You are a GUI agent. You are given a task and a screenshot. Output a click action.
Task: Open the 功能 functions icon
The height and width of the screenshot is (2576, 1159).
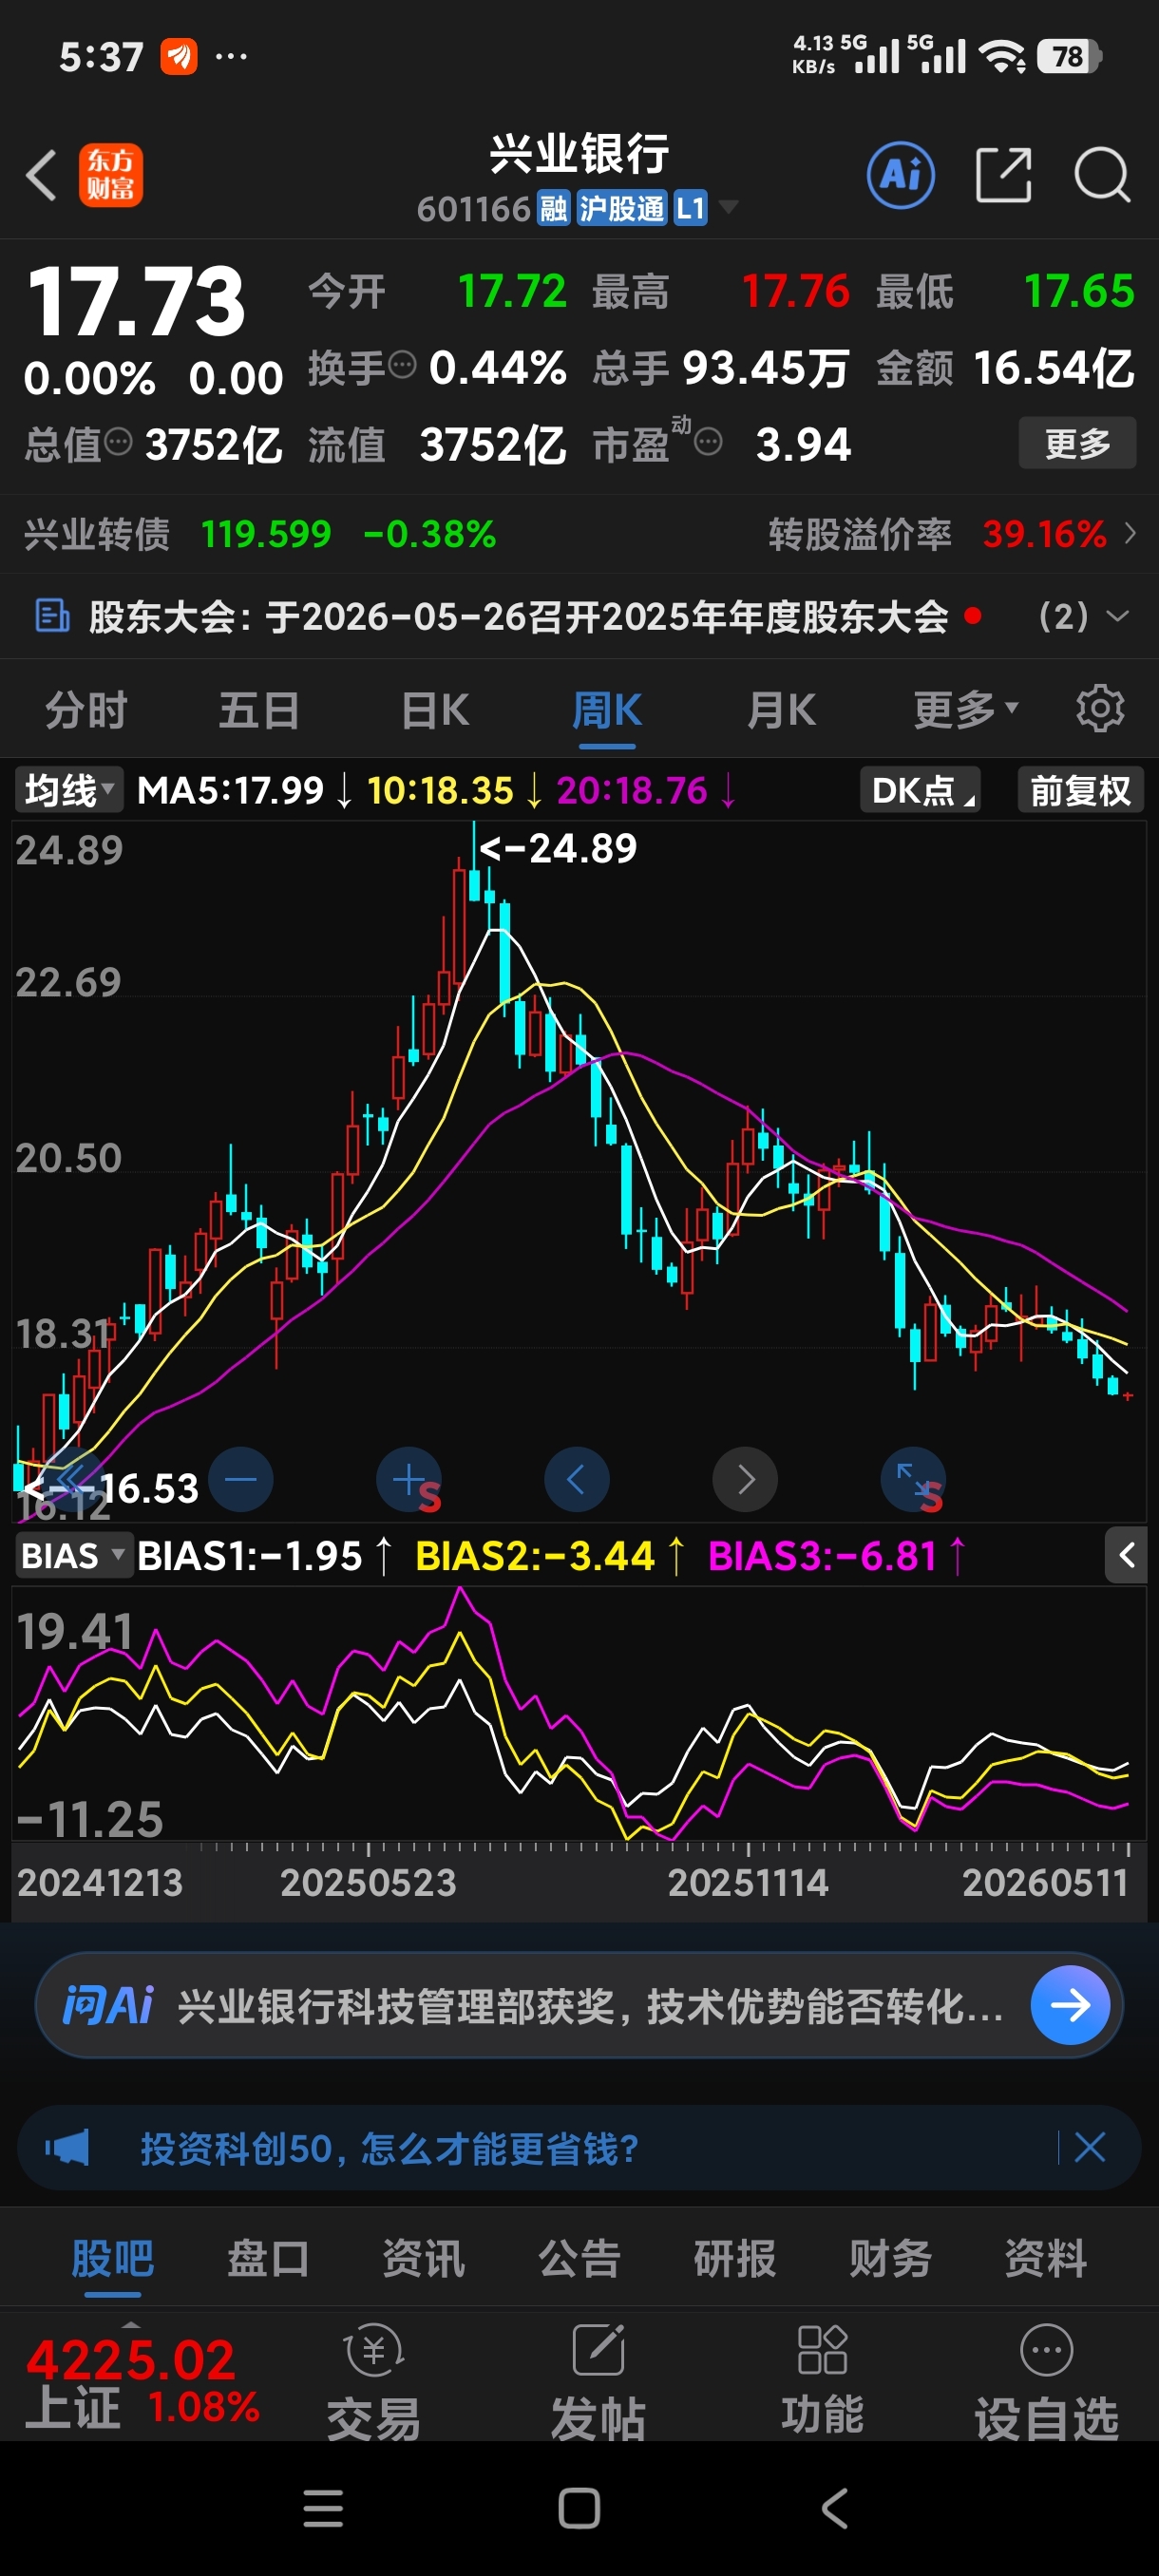click(822, 2350)
